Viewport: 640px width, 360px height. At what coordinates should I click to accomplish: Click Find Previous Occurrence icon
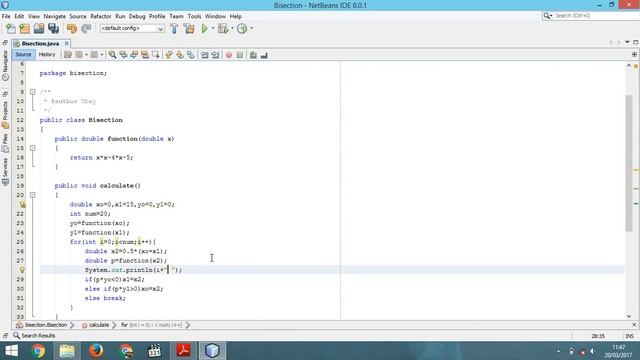(123, 55)
